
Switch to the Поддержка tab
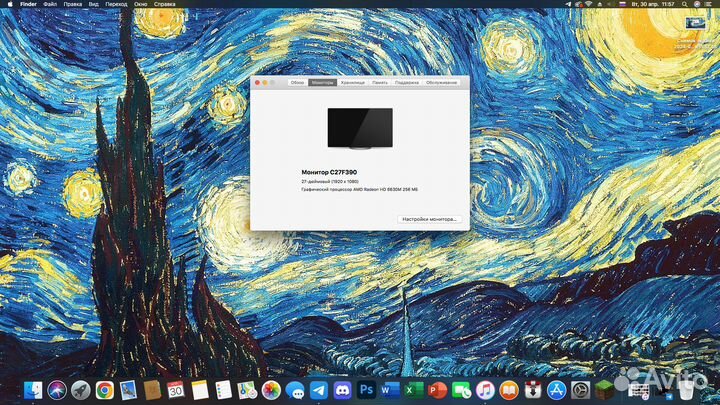407,83
